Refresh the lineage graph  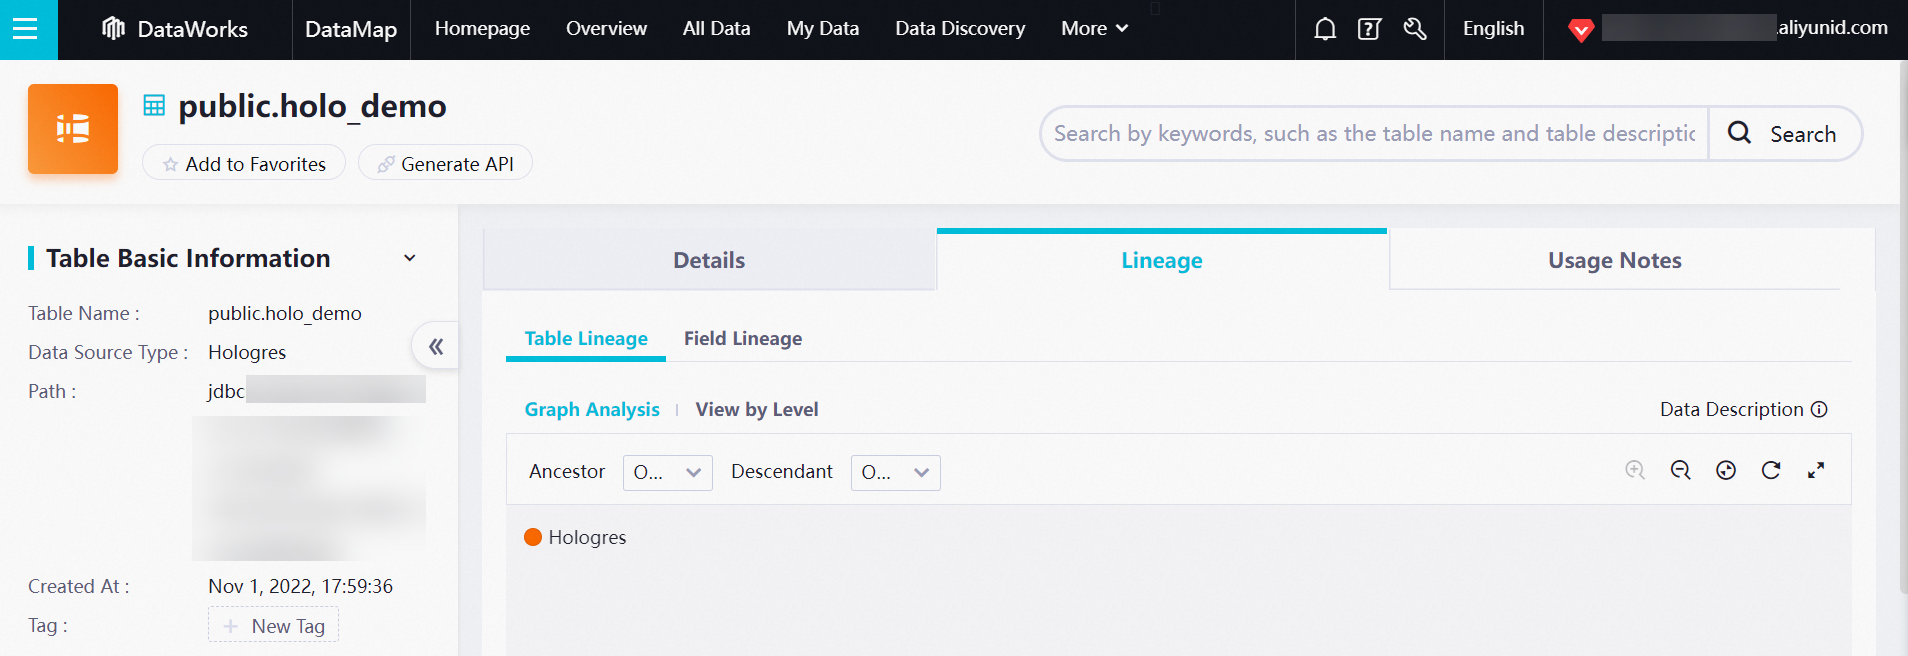point(1771,470)
